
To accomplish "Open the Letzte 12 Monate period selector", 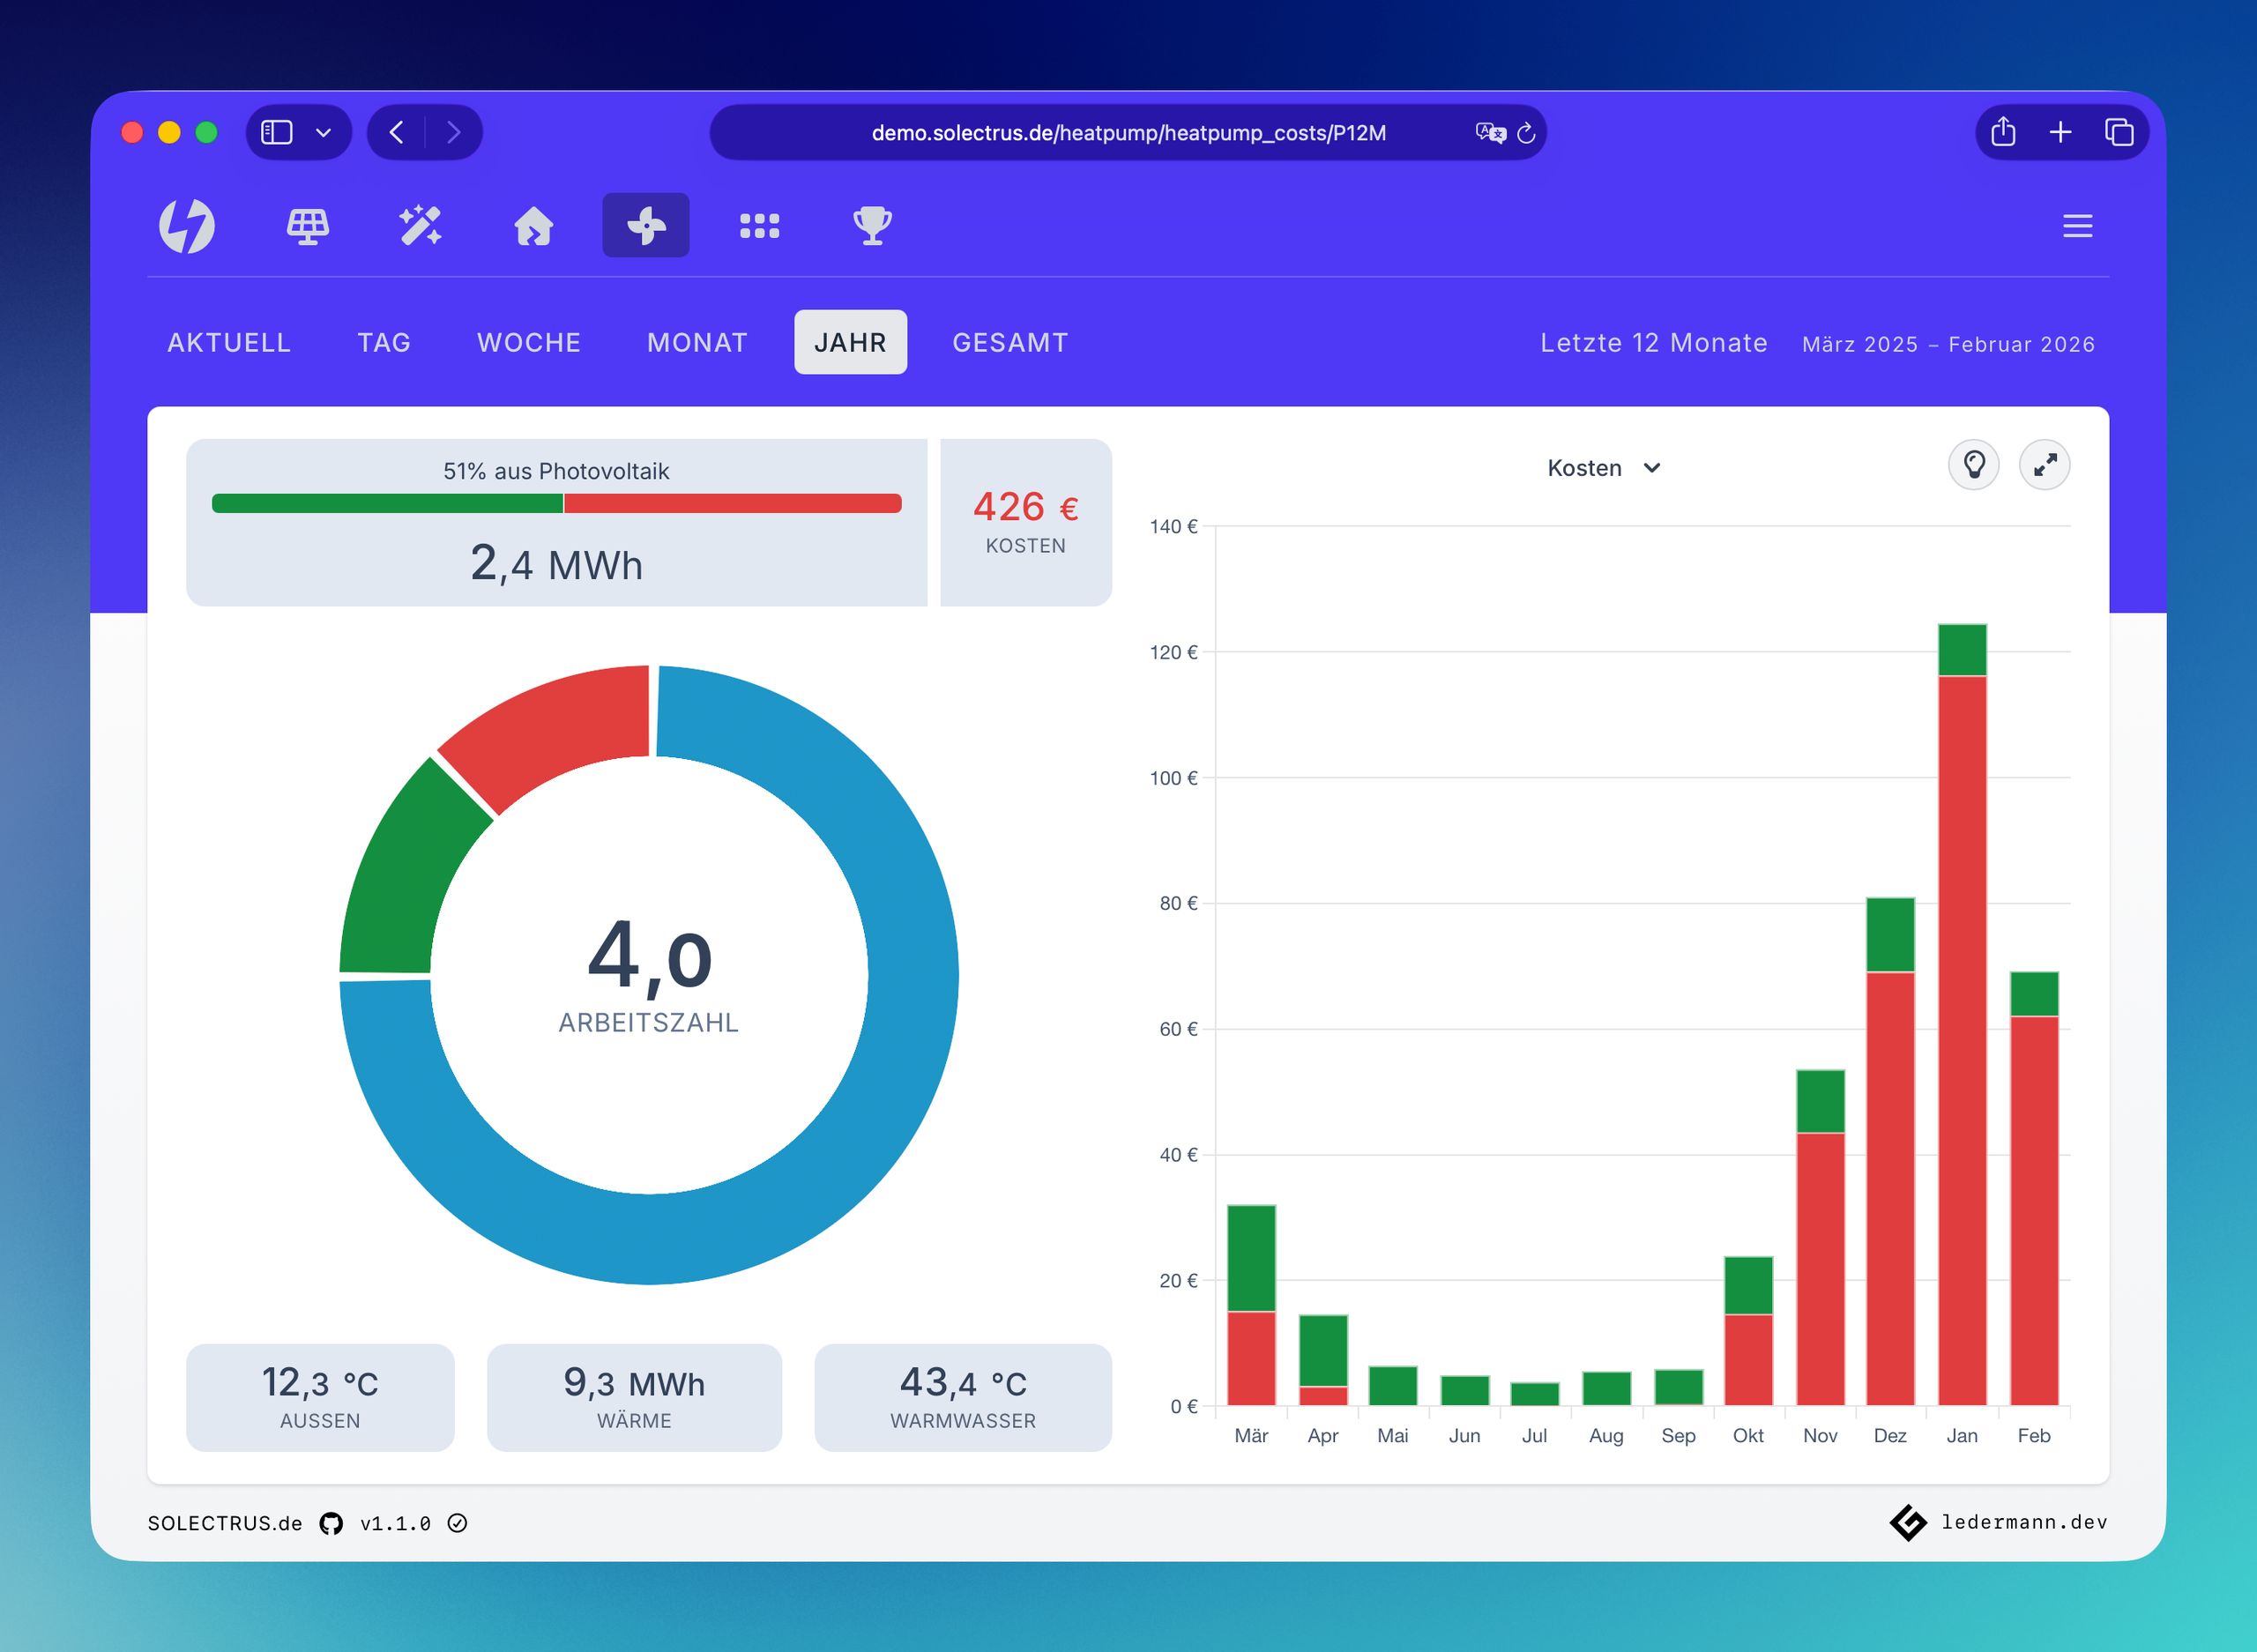I will (1653, 343).
